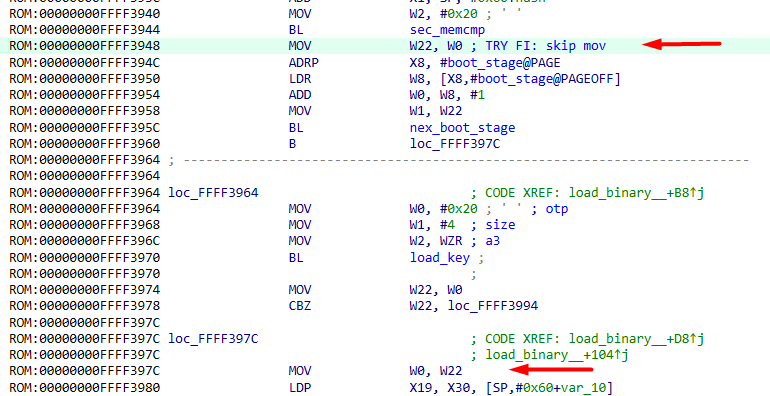Click the LDP mnemonic
Screen dimensions: 770x396
(300, 388)
